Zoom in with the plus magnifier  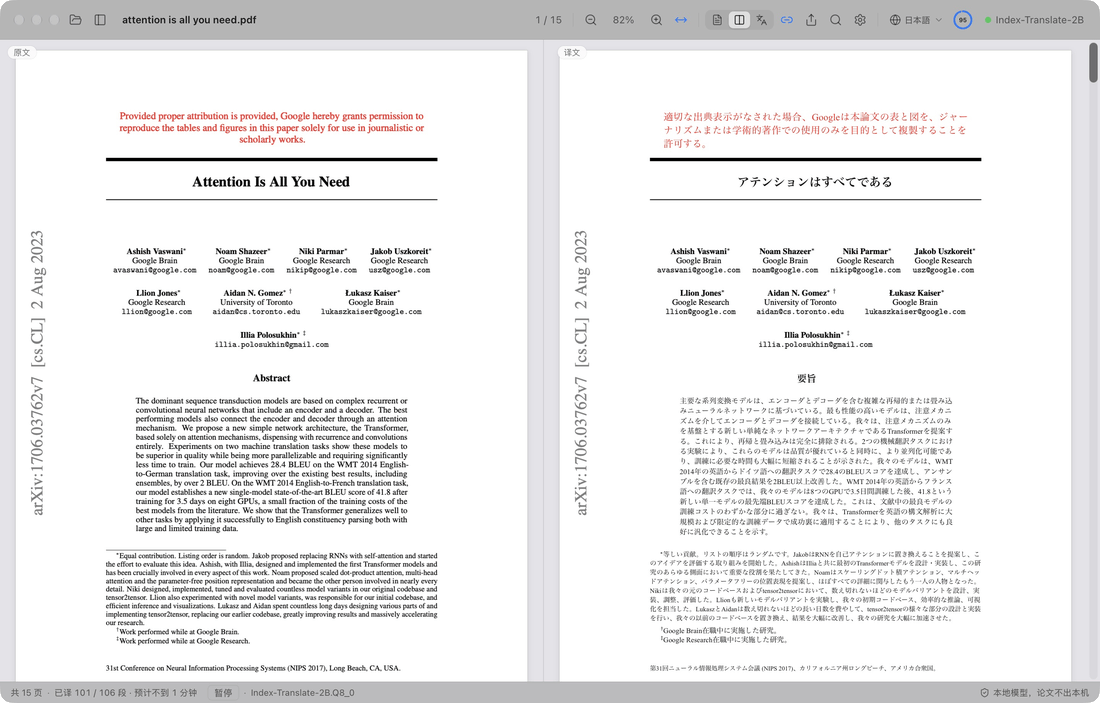tap(656, 20)
